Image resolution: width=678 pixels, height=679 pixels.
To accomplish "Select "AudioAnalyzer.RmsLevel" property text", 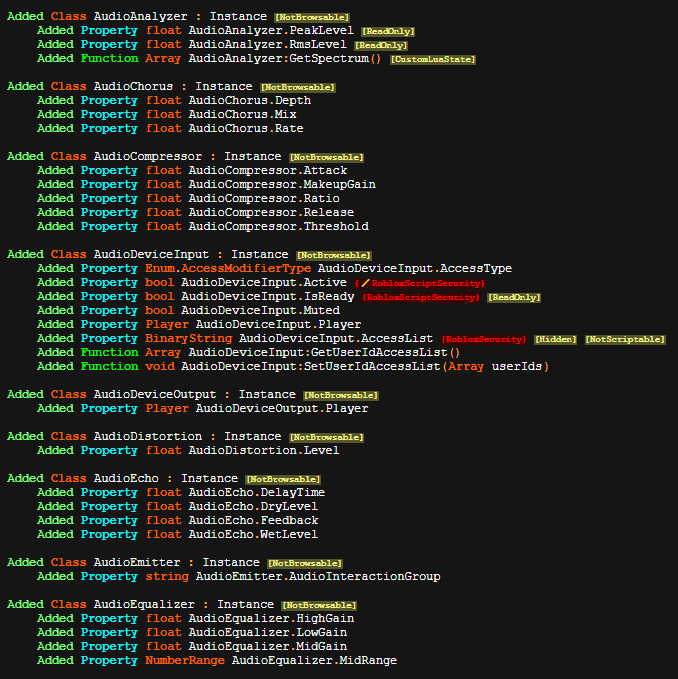I will [x=268, y=44].
